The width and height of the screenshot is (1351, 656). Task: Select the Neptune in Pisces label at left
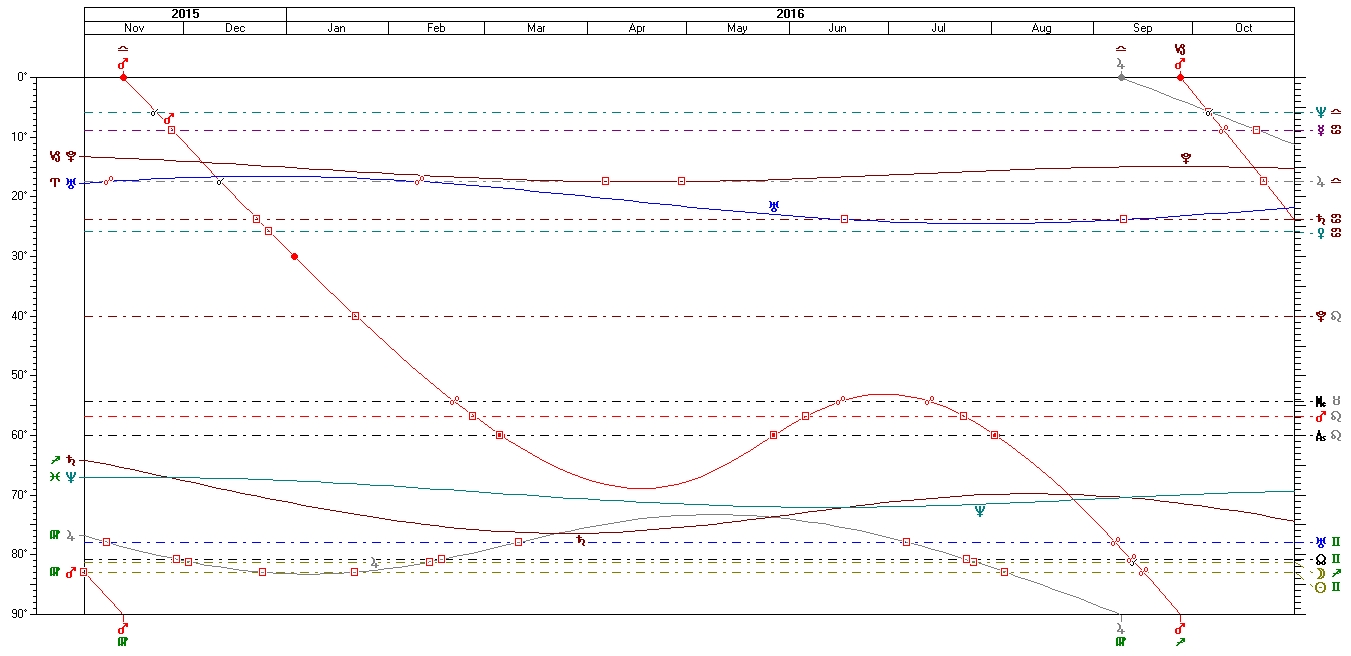(x=63, y=477)
